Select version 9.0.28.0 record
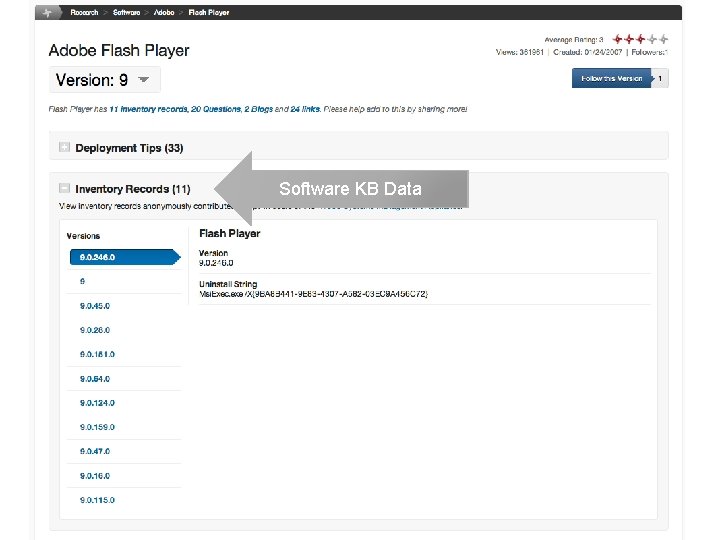The width and height of the screenshot is (720, 540). pyautogui.click(x=95, y=330)
